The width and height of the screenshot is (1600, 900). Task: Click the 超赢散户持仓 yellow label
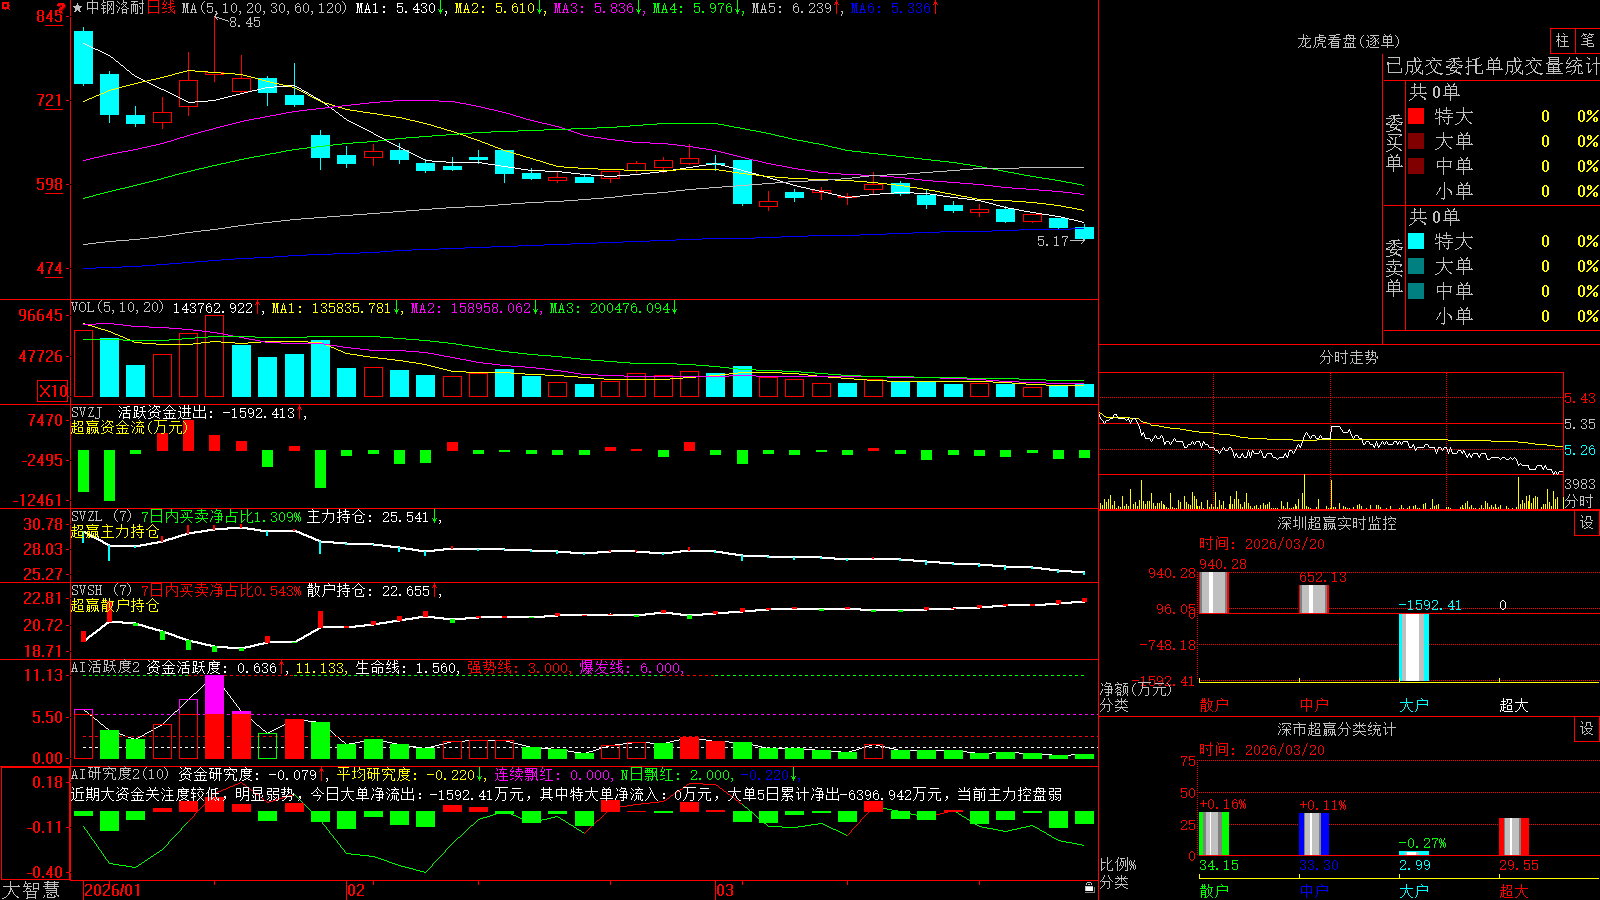[115, 605]
